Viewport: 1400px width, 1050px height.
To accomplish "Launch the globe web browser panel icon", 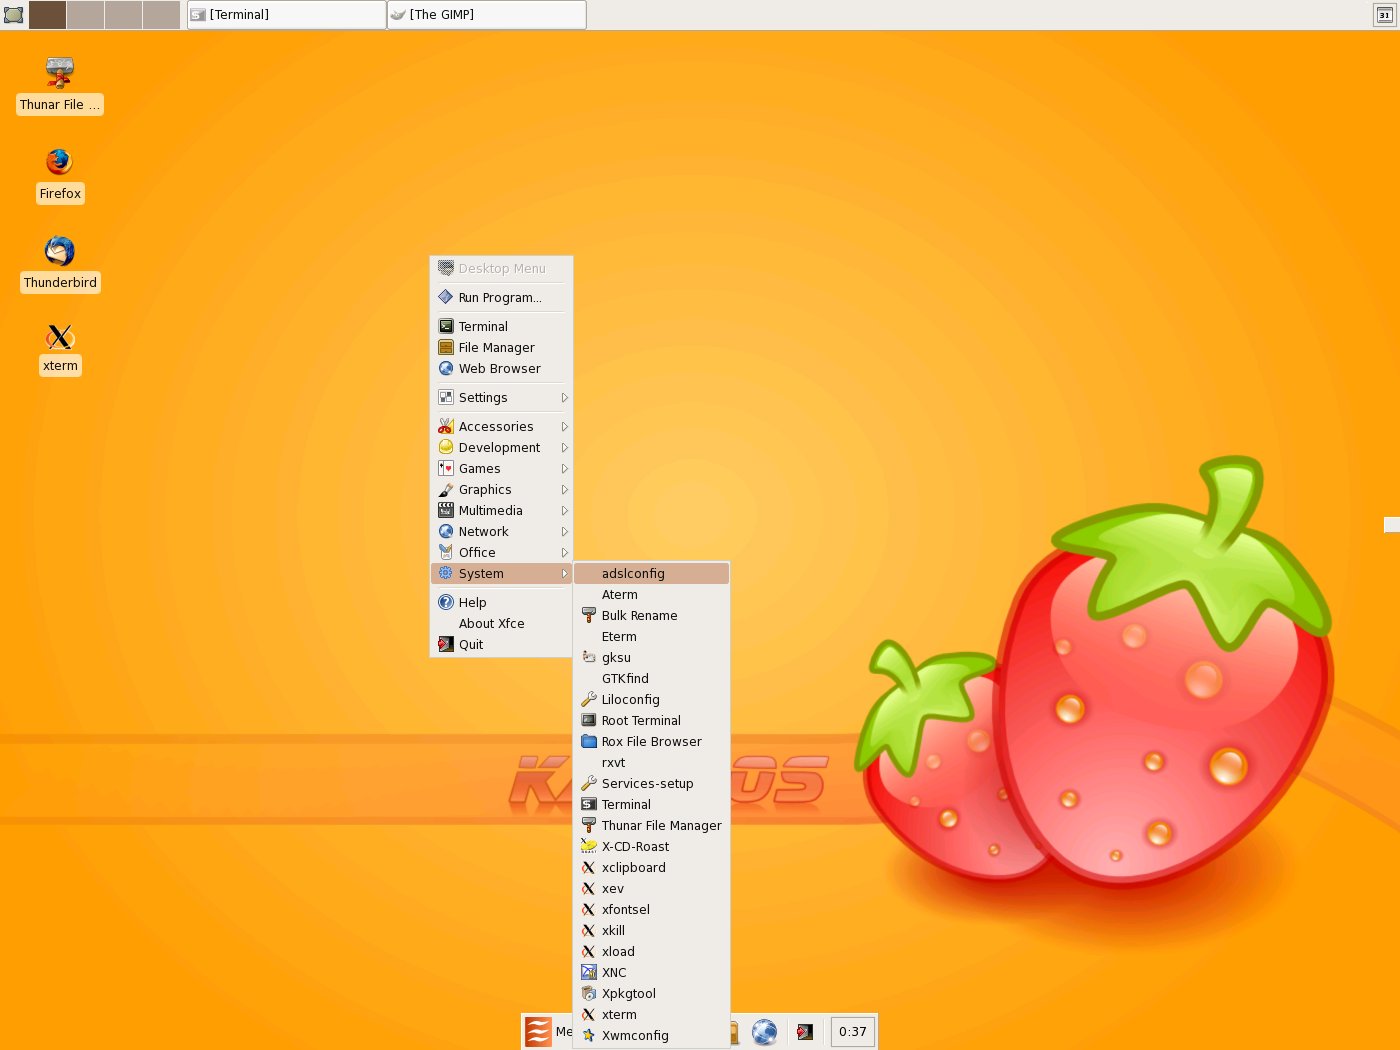I will tap(765, 1032).
